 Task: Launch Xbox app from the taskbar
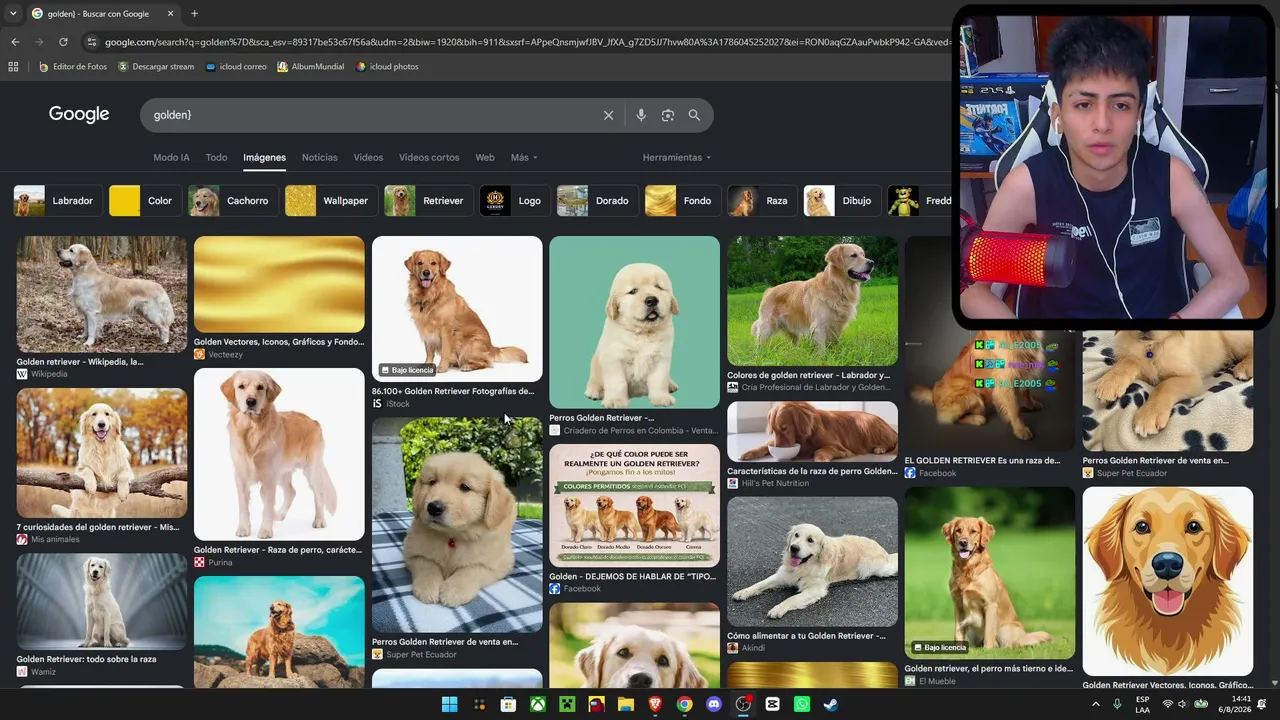coord(538,704)
